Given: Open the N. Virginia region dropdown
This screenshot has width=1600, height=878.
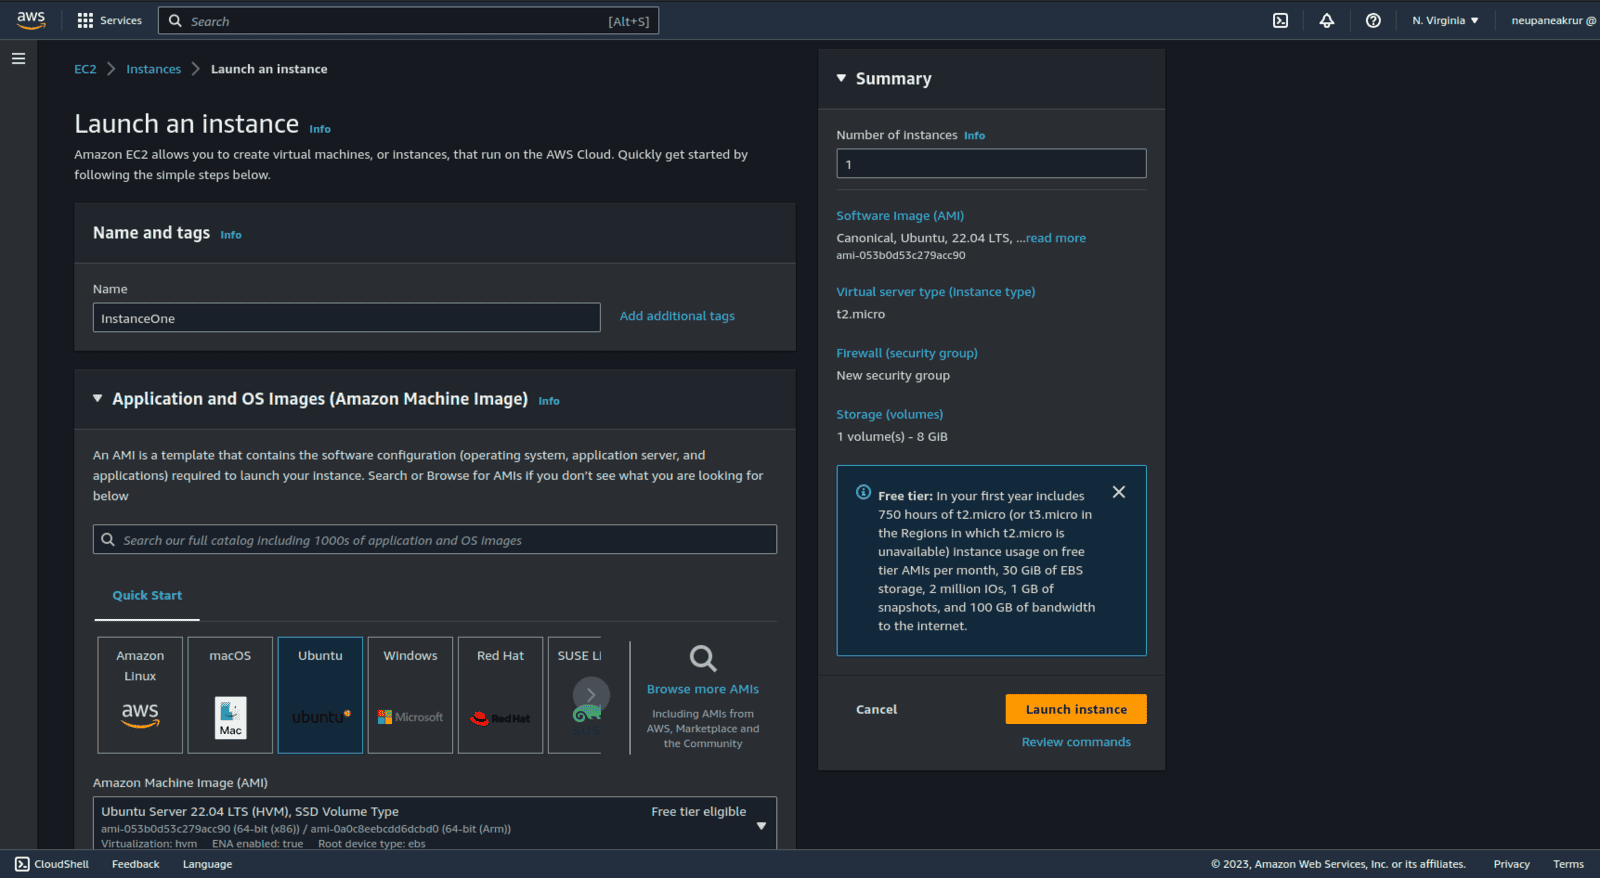Looking at the screenshot, I should pos(1445,20).
